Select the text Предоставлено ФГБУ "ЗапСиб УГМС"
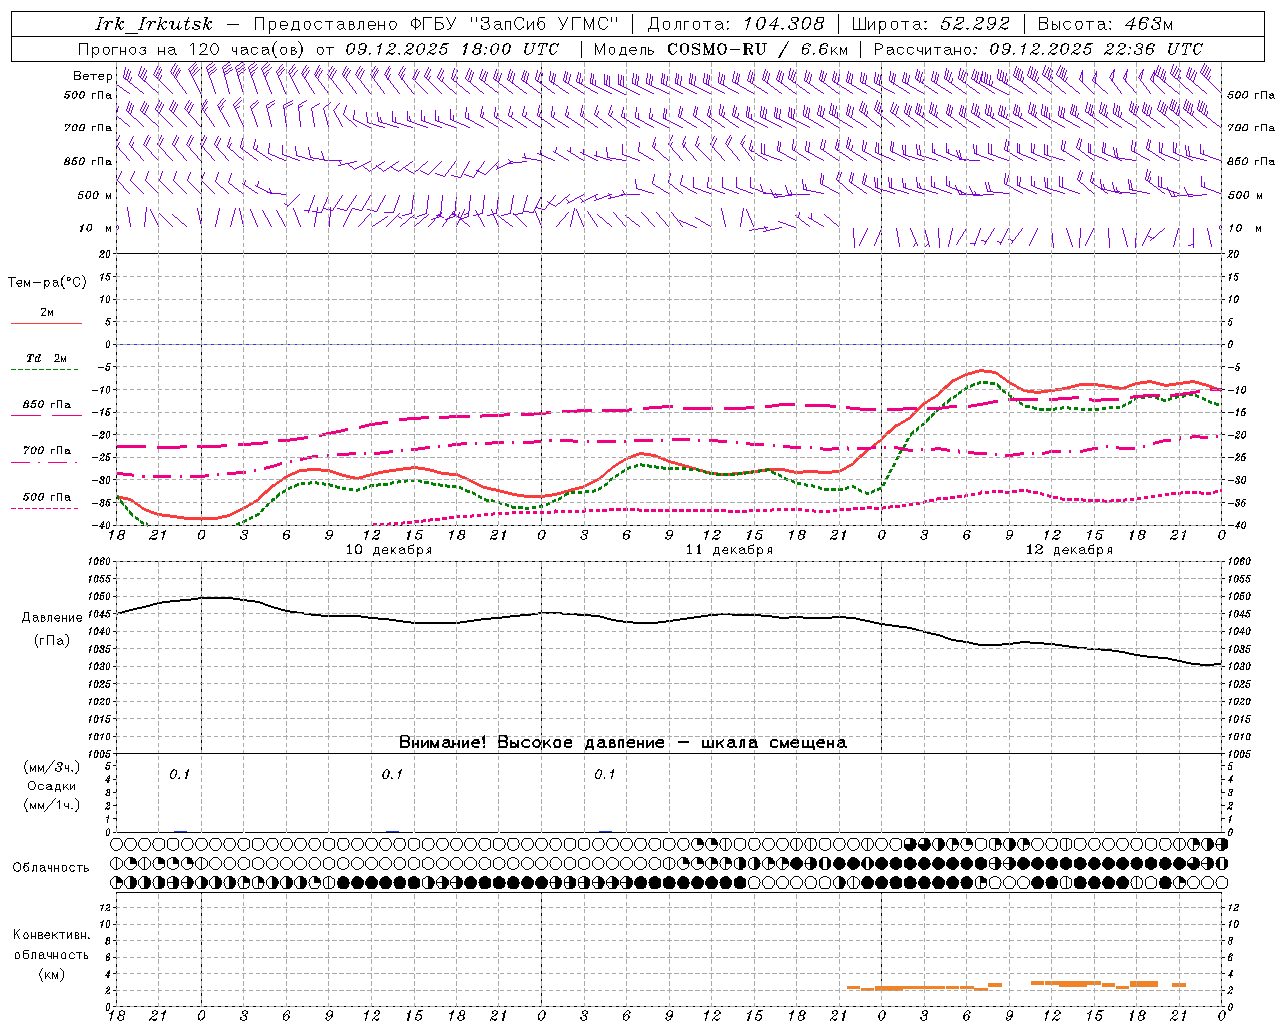This screenshot has height=1024, width=1280. tap(437, 24)
